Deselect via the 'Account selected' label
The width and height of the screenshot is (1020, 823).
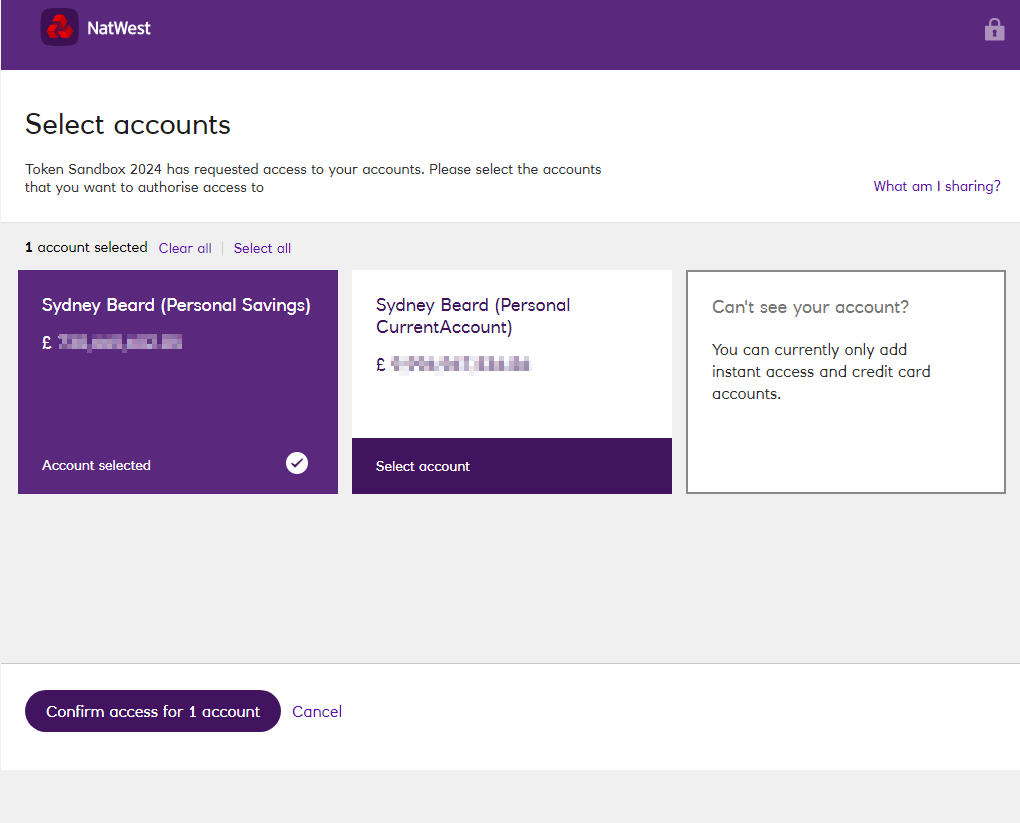(x=96, y=465)
